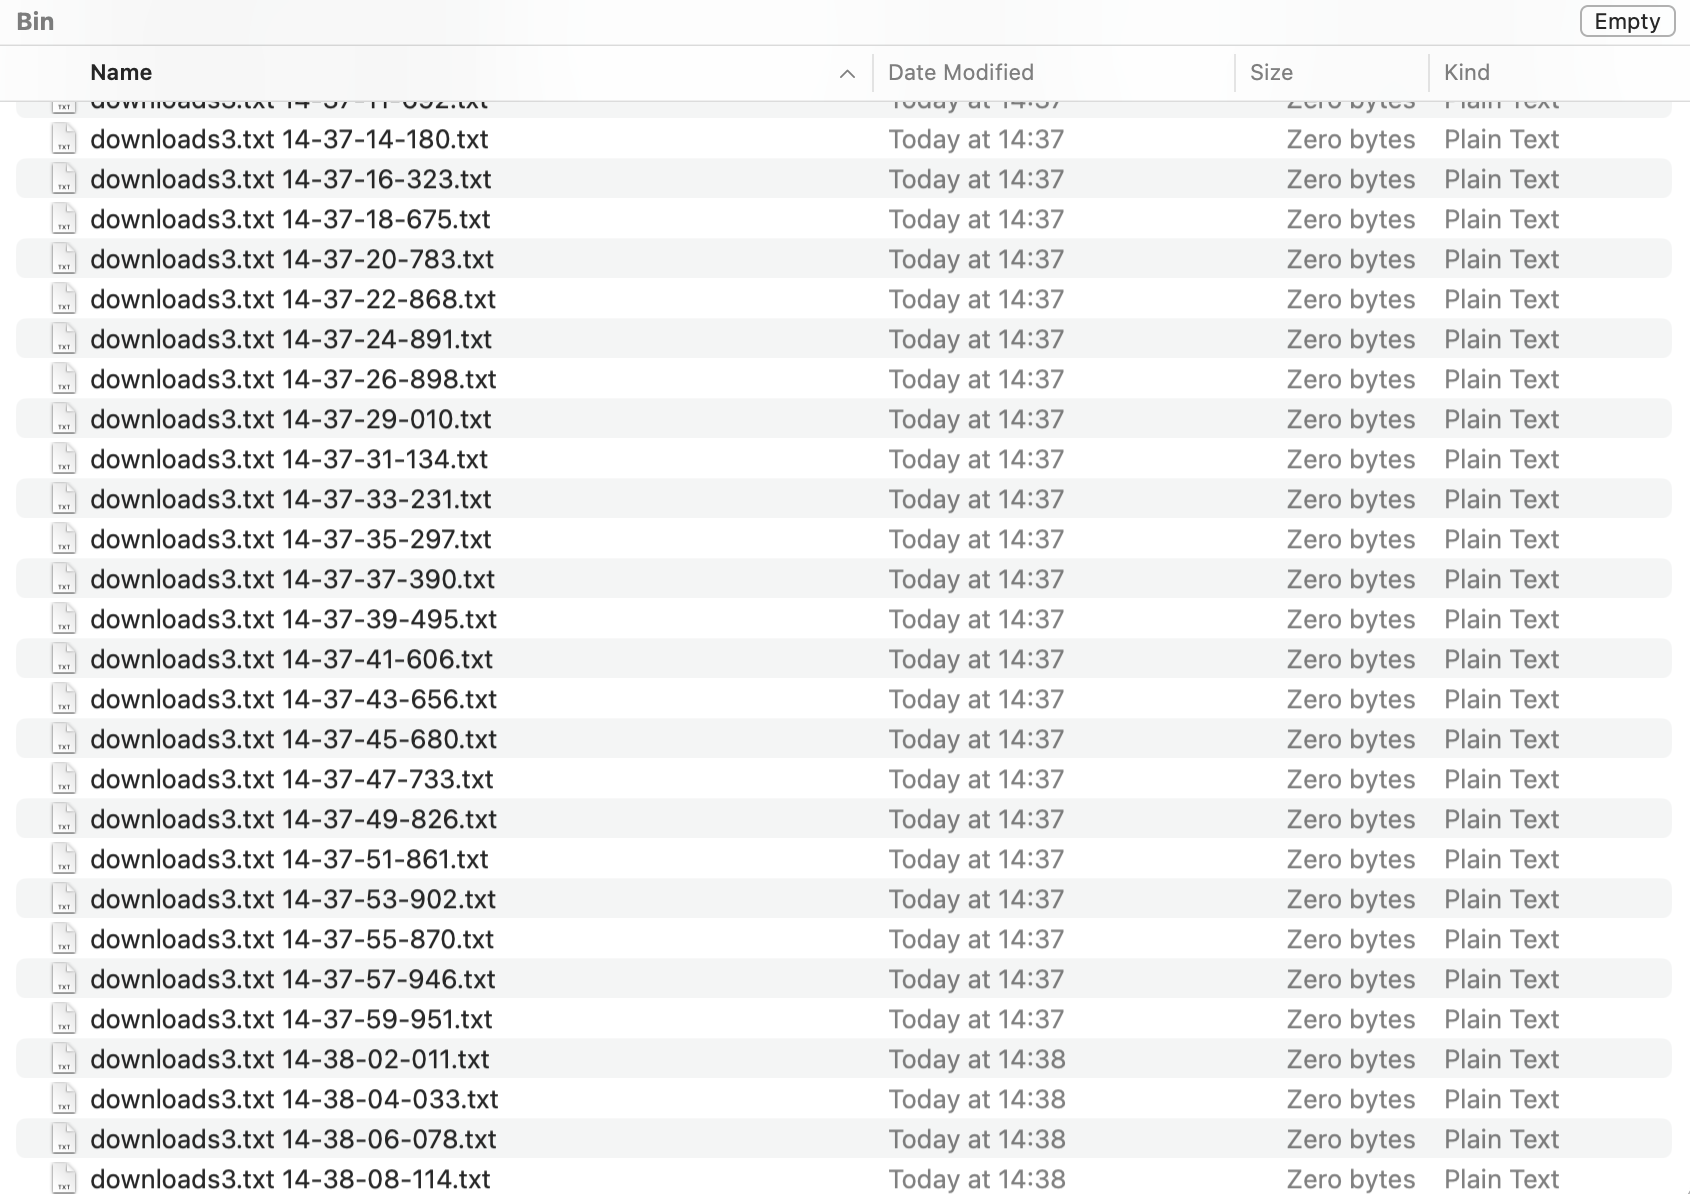Select the file name downloads3.txt 14-37-53-902.txt
Image resolution: width=1690 pixels, height=1194 pixels.
[293, 899]
